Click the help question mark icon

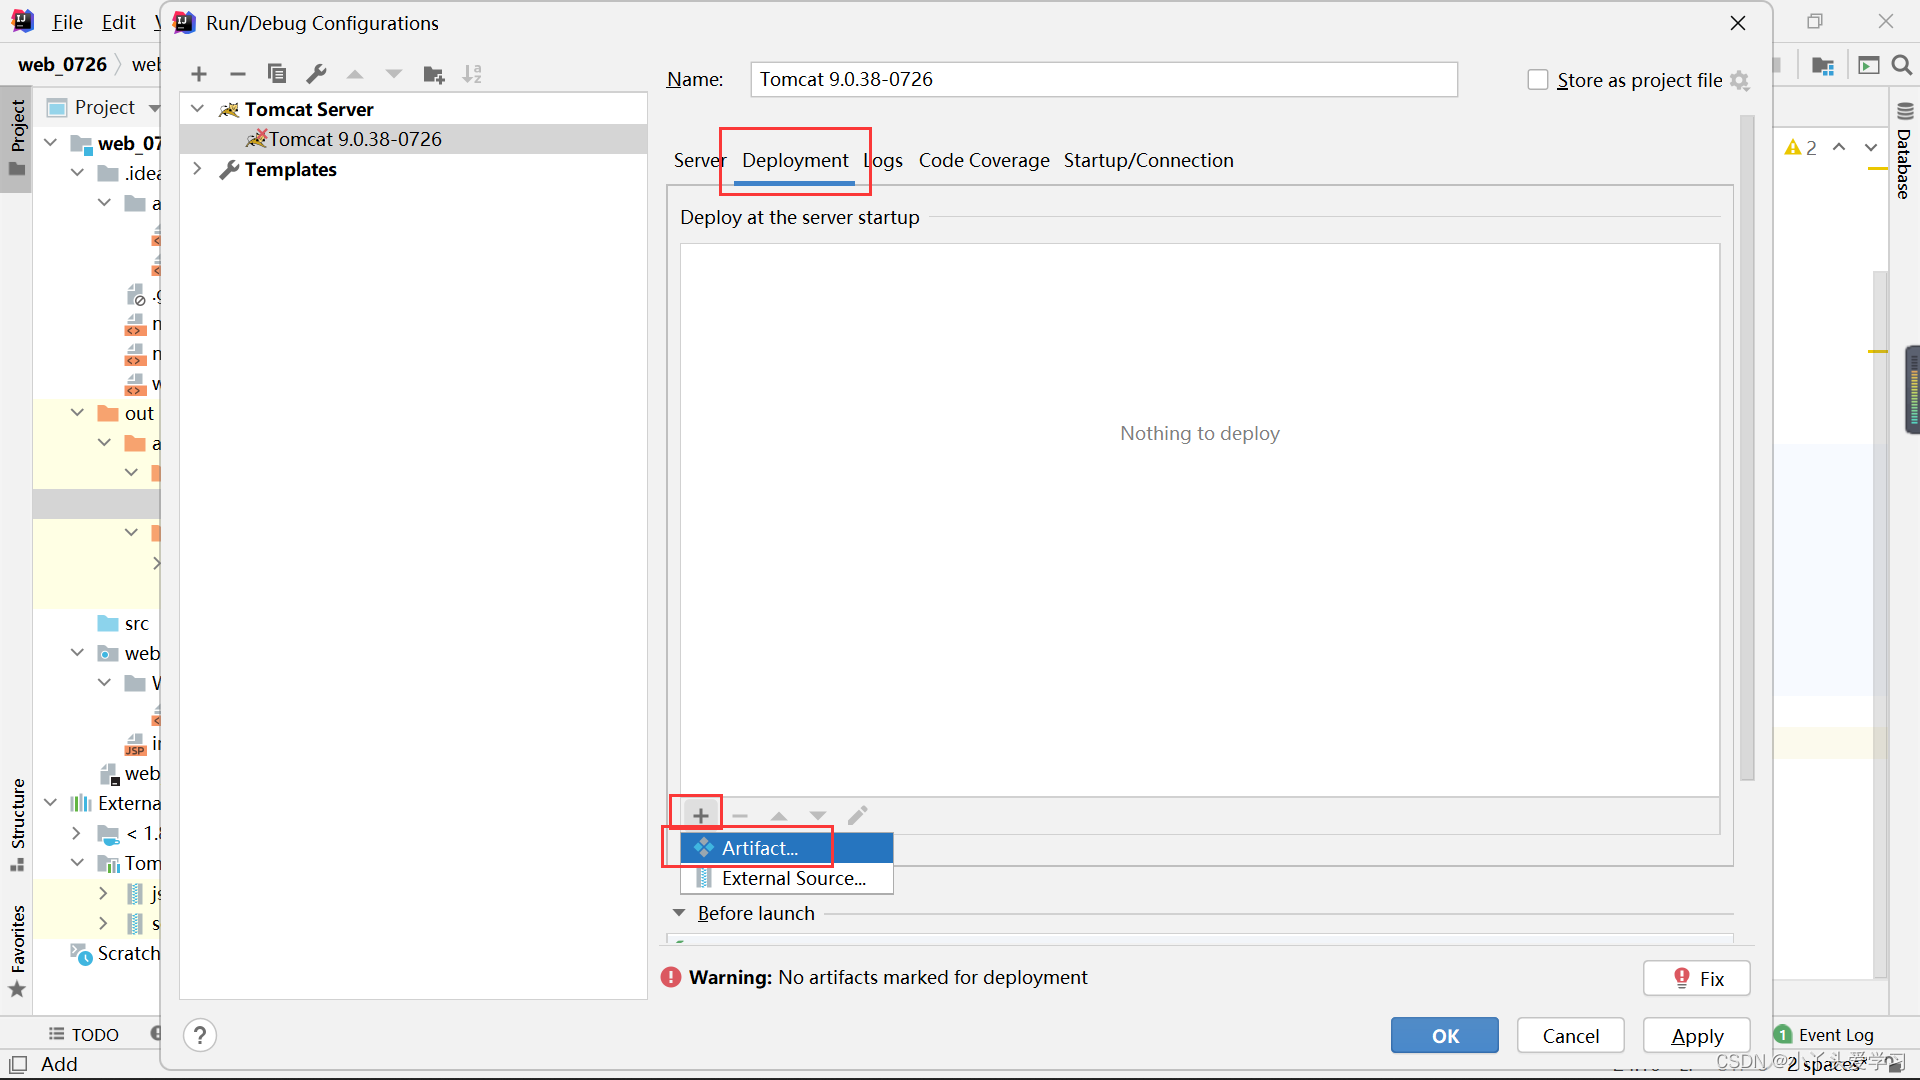(200, 1035)
